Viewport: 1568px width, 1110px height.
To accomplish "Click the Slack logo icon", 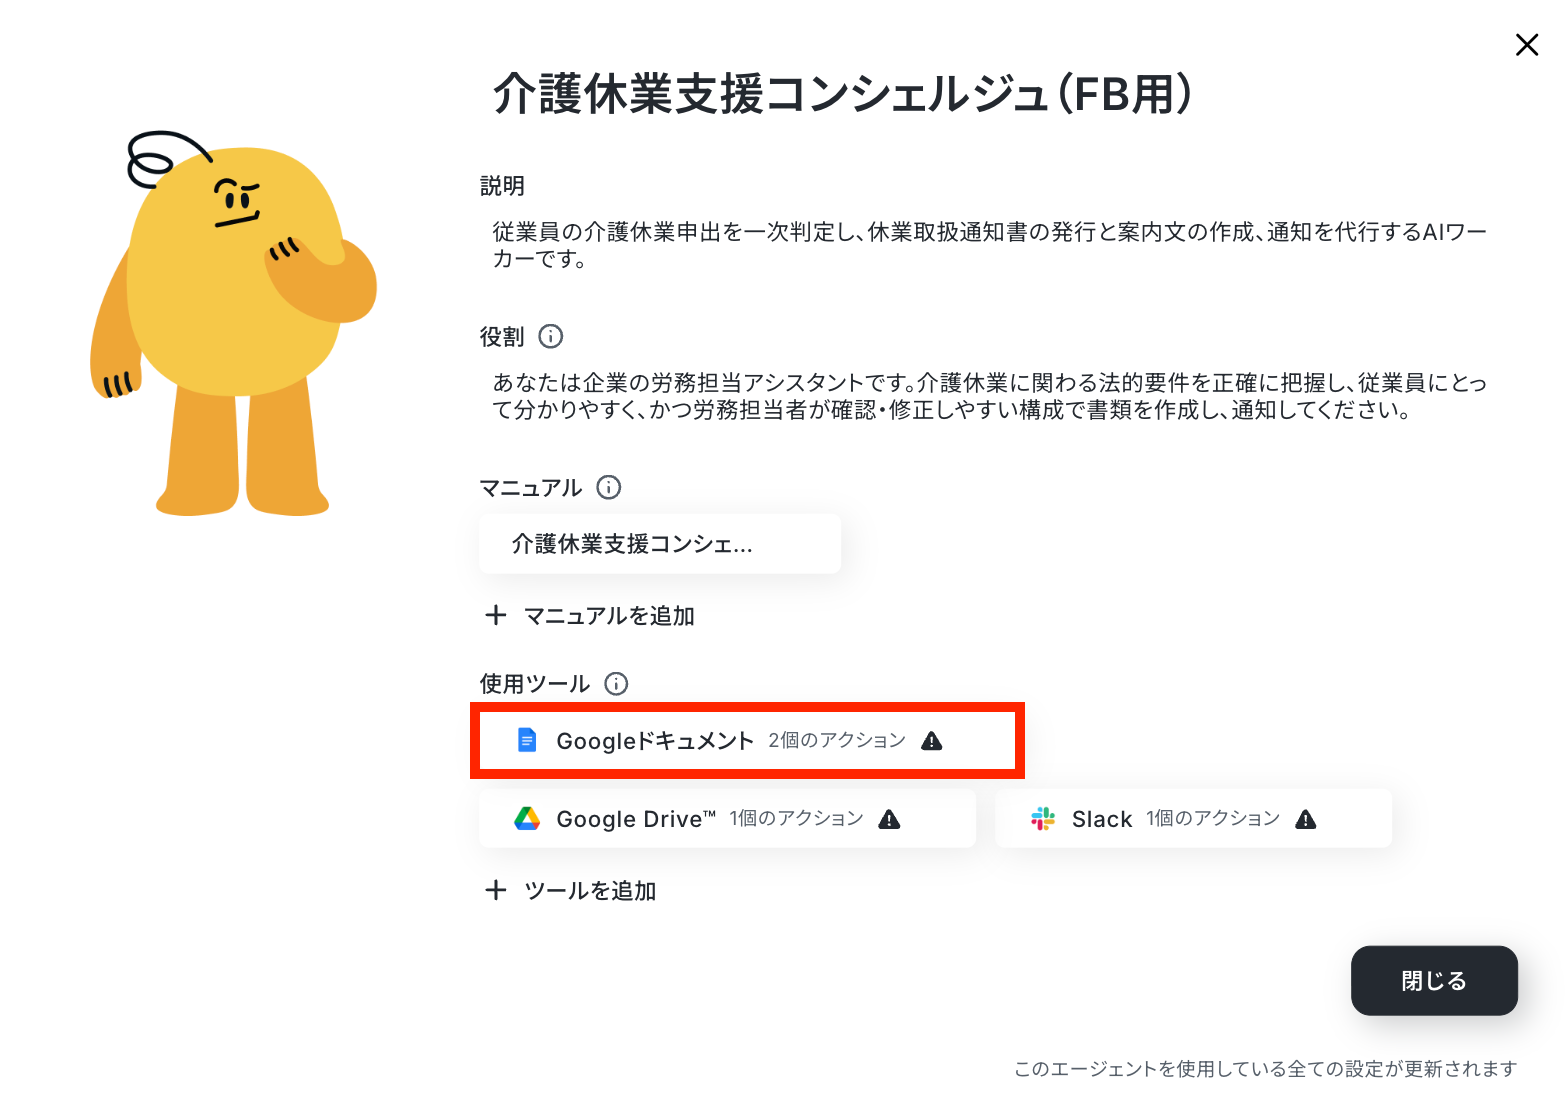I will [x=1043, y=819].
